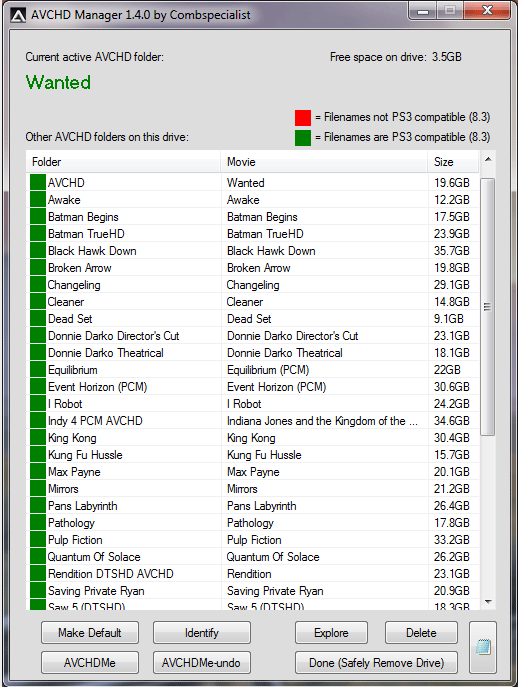Click the Make Default button
Viewport: 518px width, 687px height.
(x=90, y=633)
